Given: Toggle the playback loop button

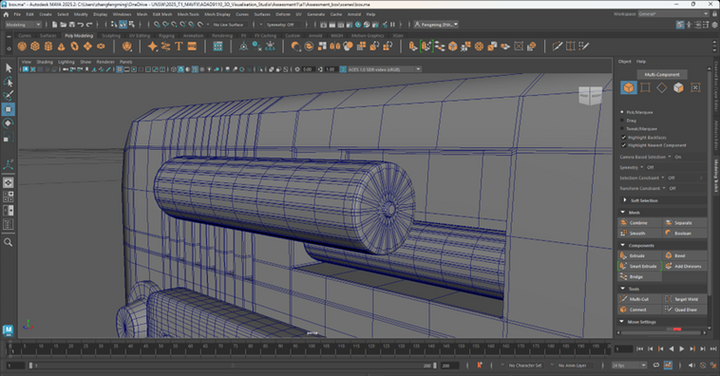Looking at the screenshot, I should tap(656, 365).
